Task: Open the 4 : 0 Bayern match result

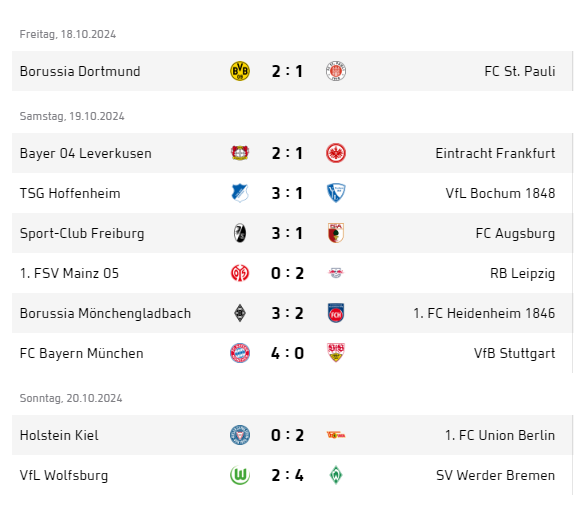Action: (287, 353)
